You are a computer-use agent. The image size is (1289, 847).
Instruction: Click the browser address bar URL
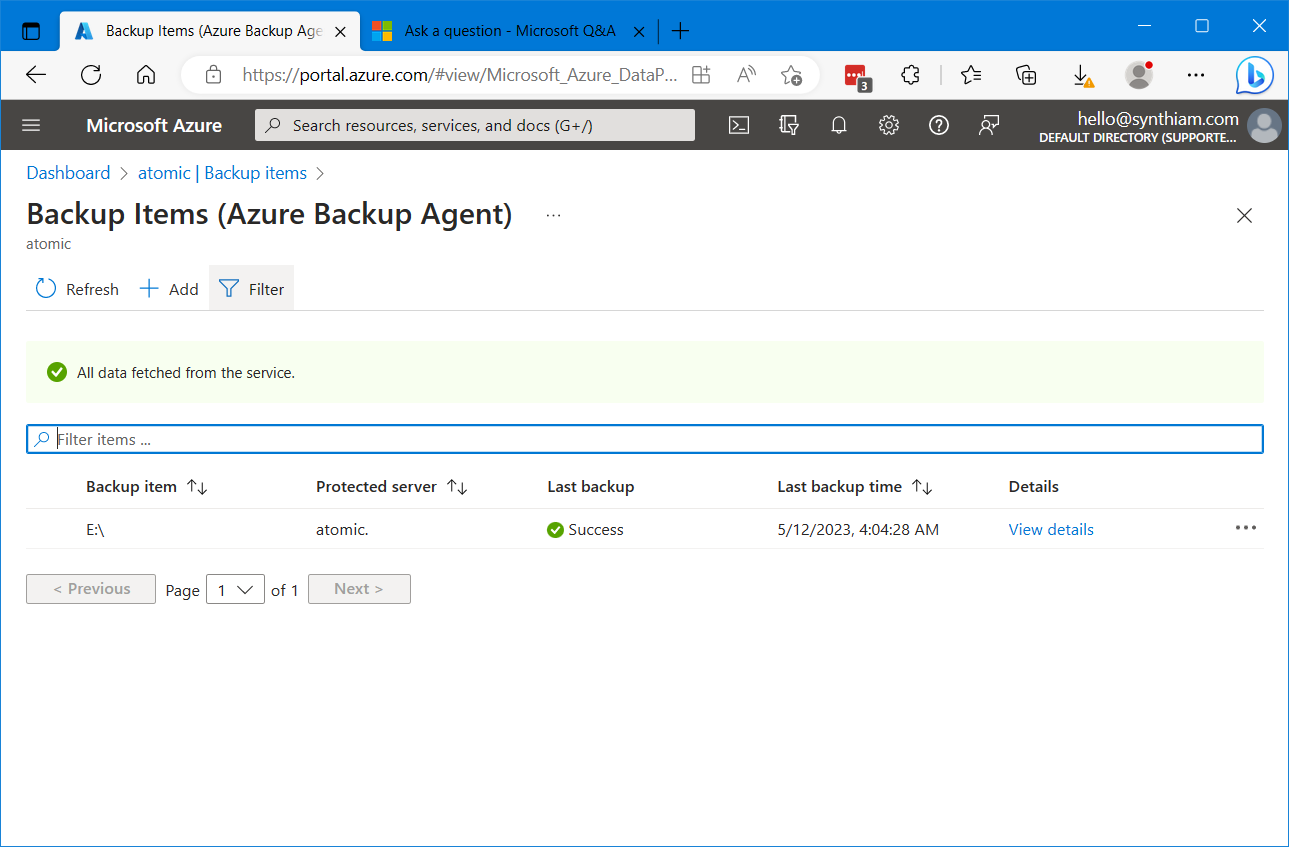click(x=460, y=75)
